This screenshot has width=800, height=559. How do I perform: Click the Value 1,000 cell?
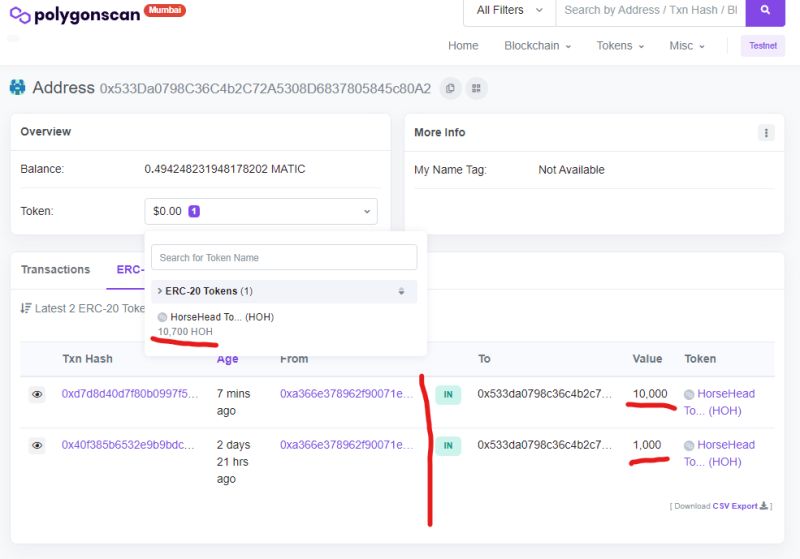647,445
